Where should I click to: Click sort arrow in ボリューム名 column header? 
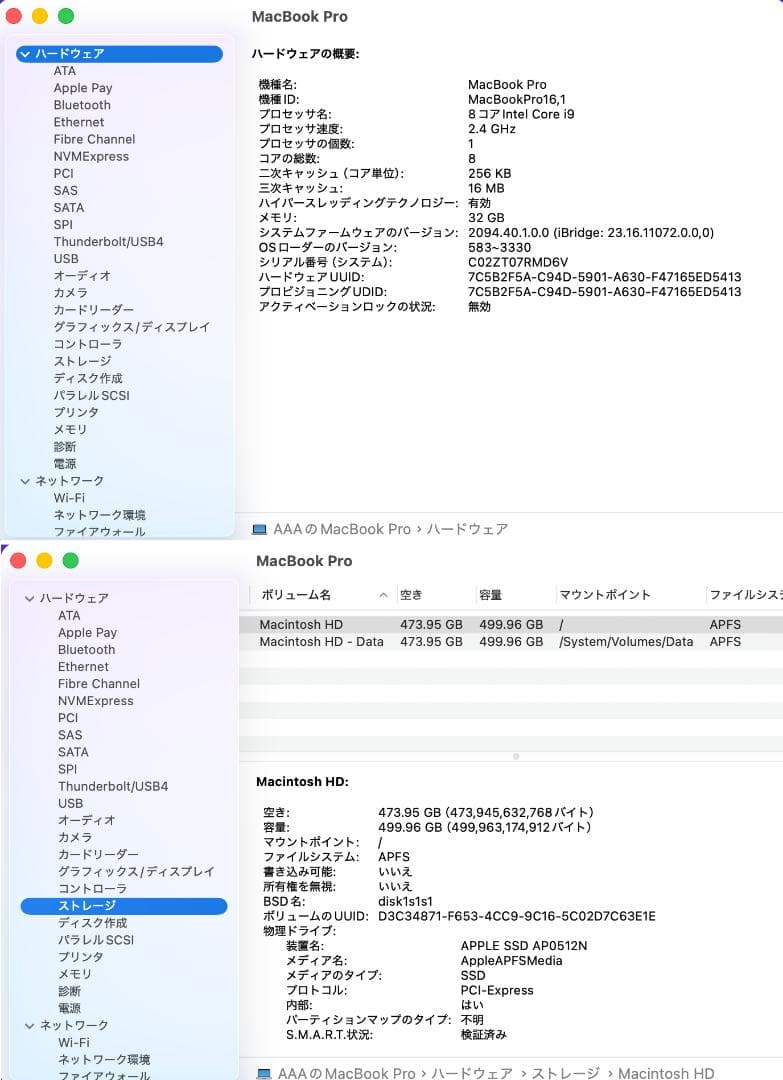point(384,595)
